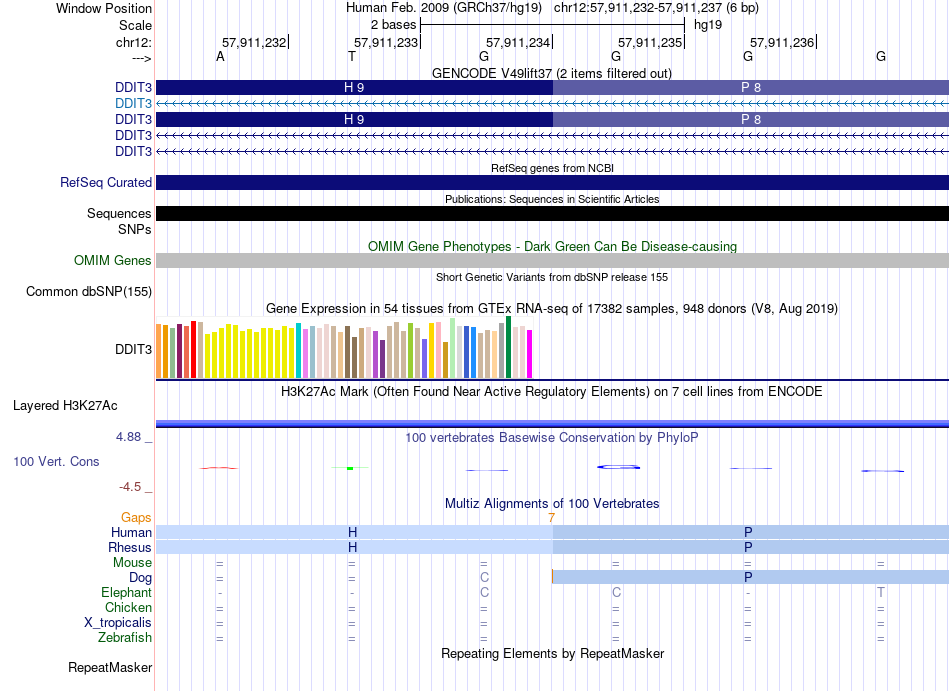Click the chr12: ruler label
The image size is (950, 691).
point(134,42)
